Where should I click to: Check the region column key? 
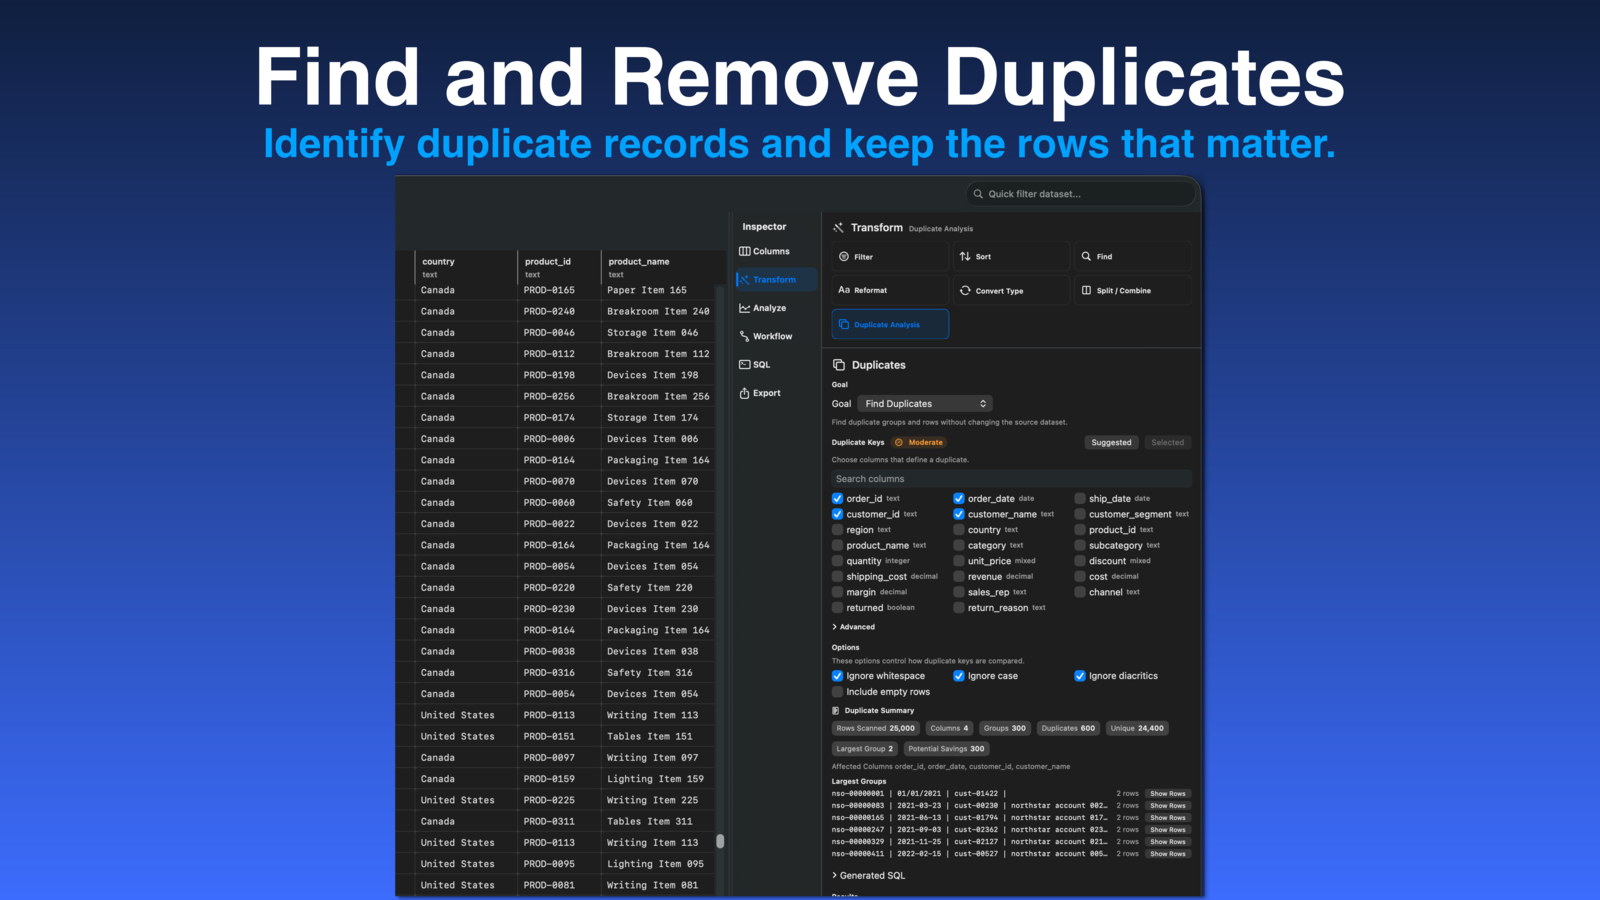click(x=837, y=530)
